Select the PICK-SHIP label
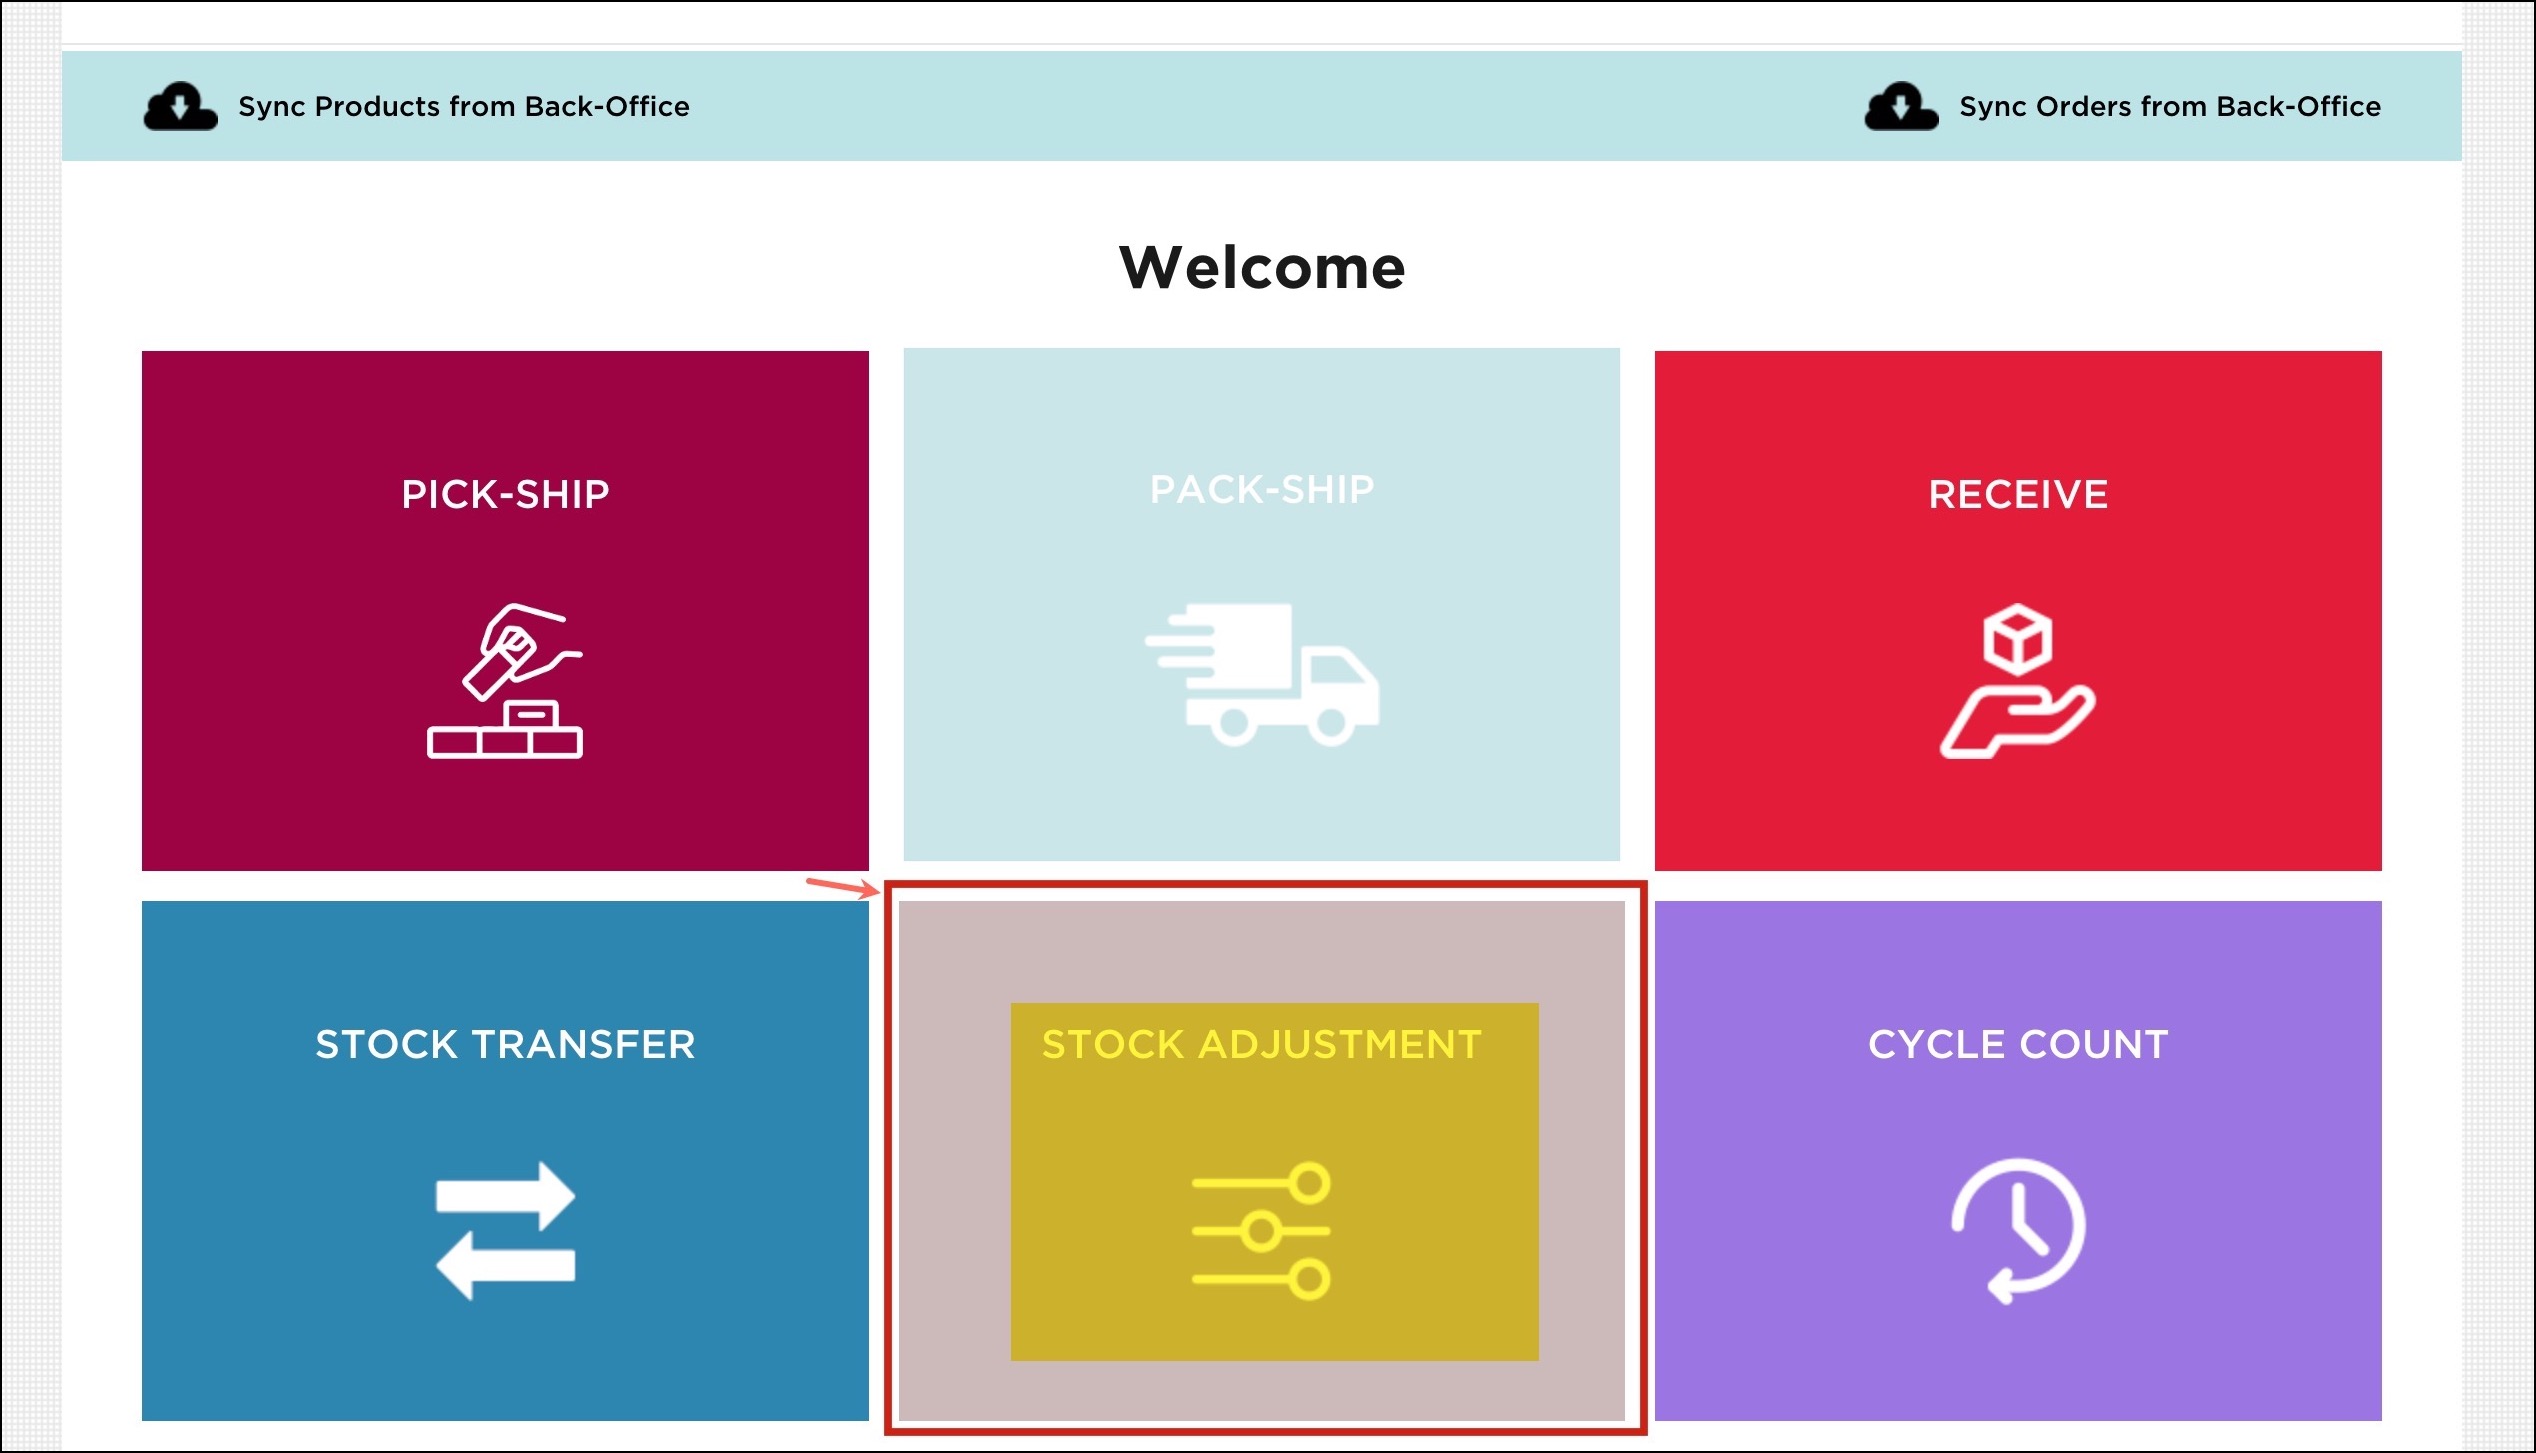This screenshot has width=2536, height=1453. coord(505,494)
